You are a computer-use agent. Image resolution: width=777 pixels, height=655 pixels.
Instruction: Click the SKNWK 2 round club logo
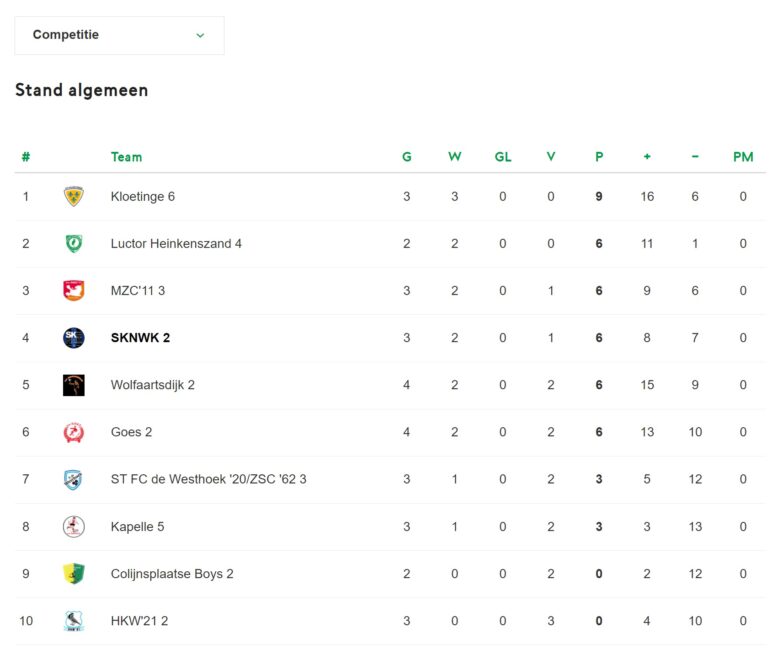click(74, 338)
